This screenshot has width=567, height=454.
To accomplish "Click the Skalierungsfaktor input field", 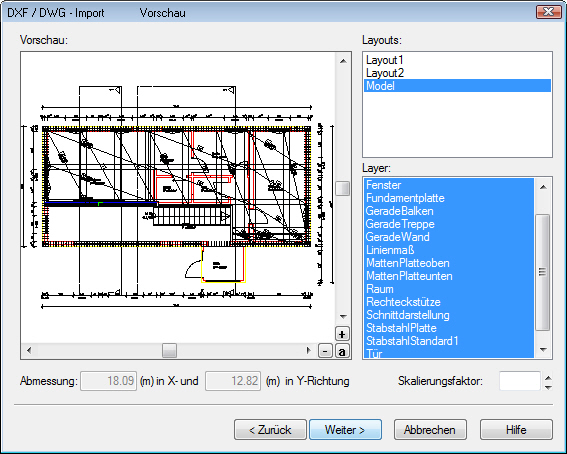I will pyautogui.click(x=520, y=381).
